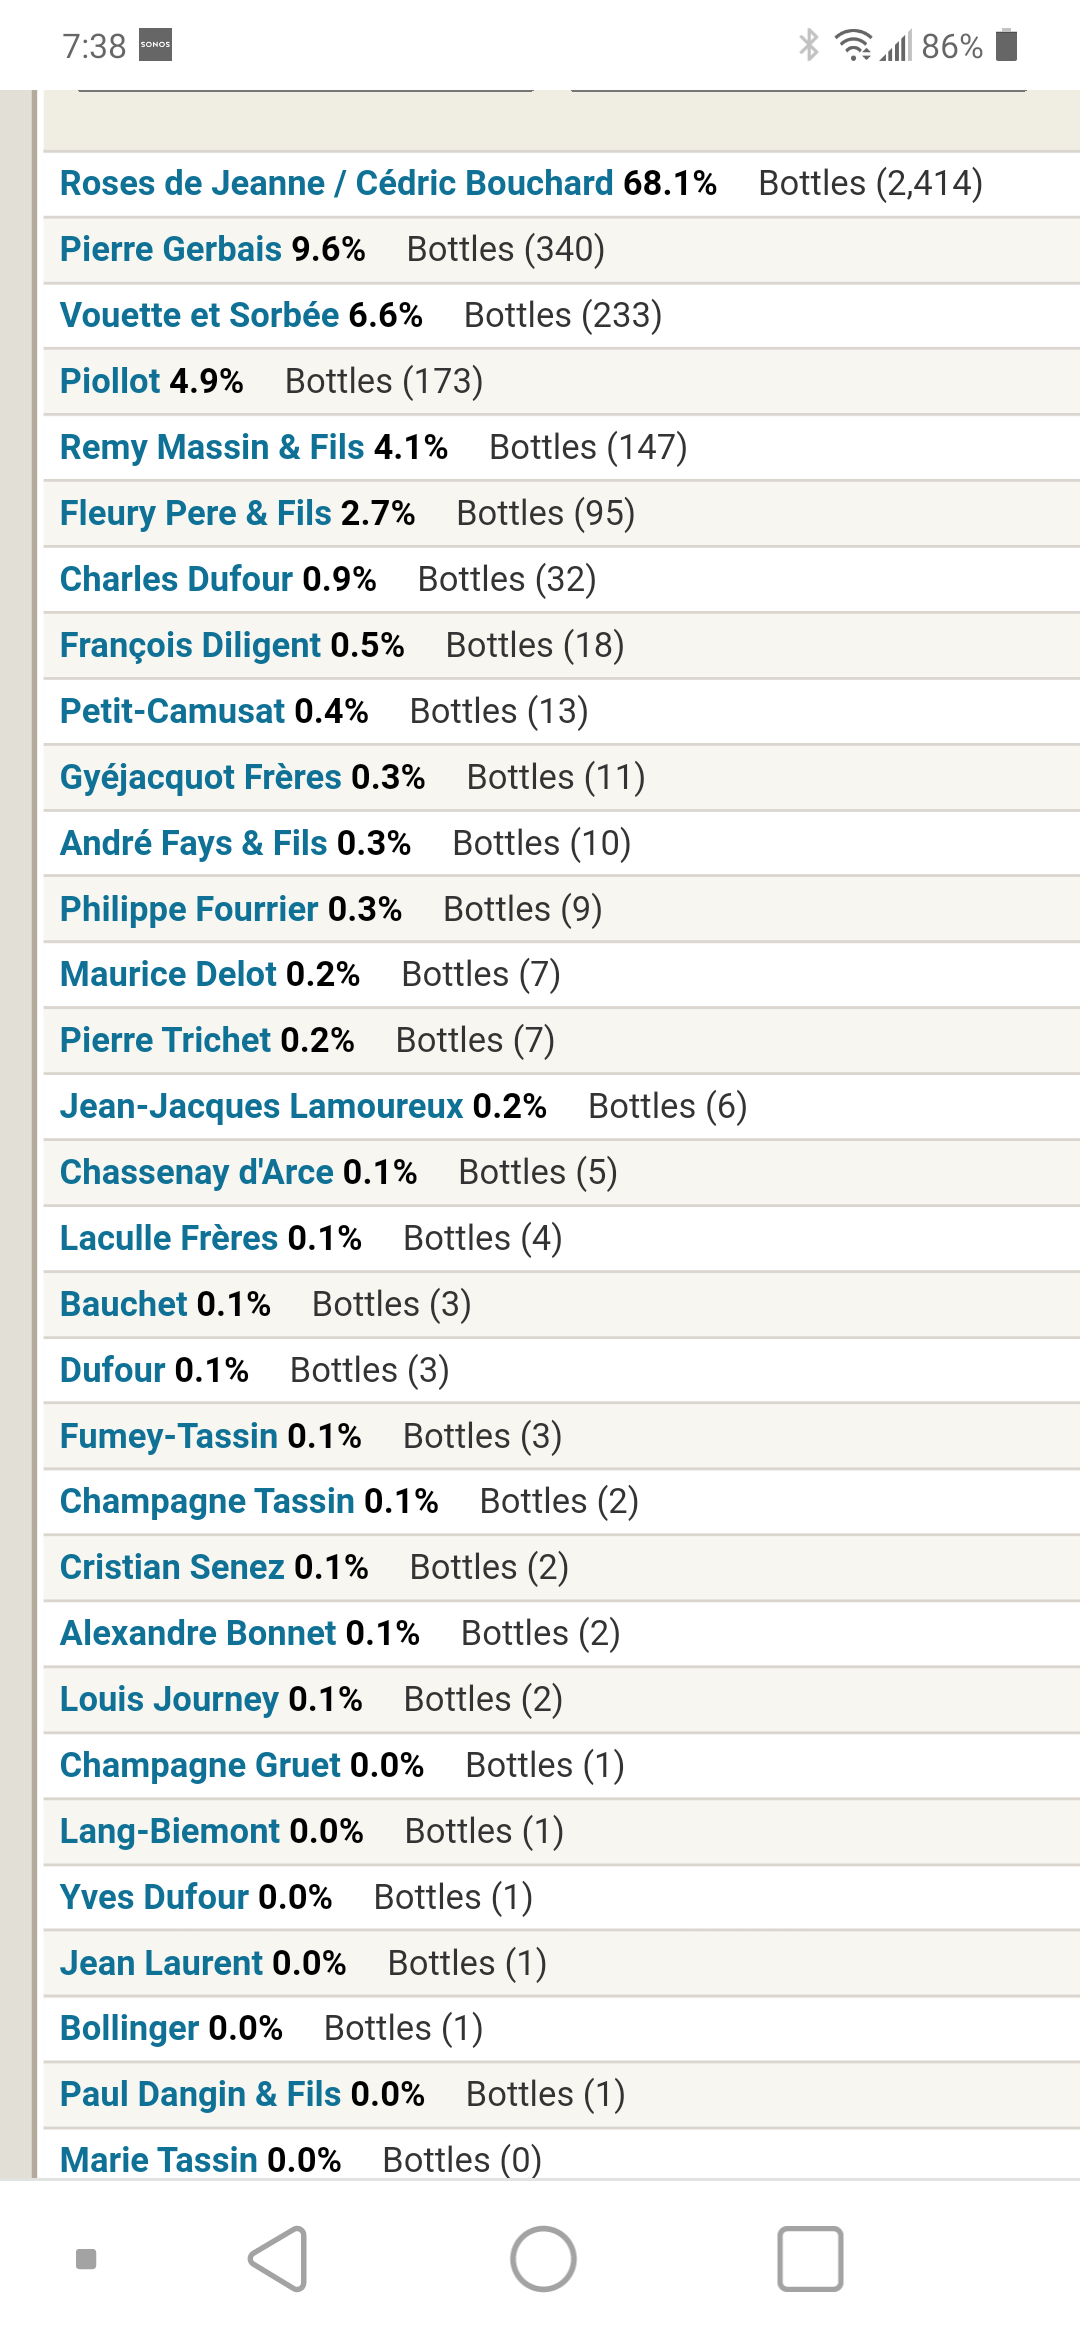The height and width of the screenshot is (2340, 1080).
Task: Tap the Bluetooth status icon
Action: pos(808,45)
